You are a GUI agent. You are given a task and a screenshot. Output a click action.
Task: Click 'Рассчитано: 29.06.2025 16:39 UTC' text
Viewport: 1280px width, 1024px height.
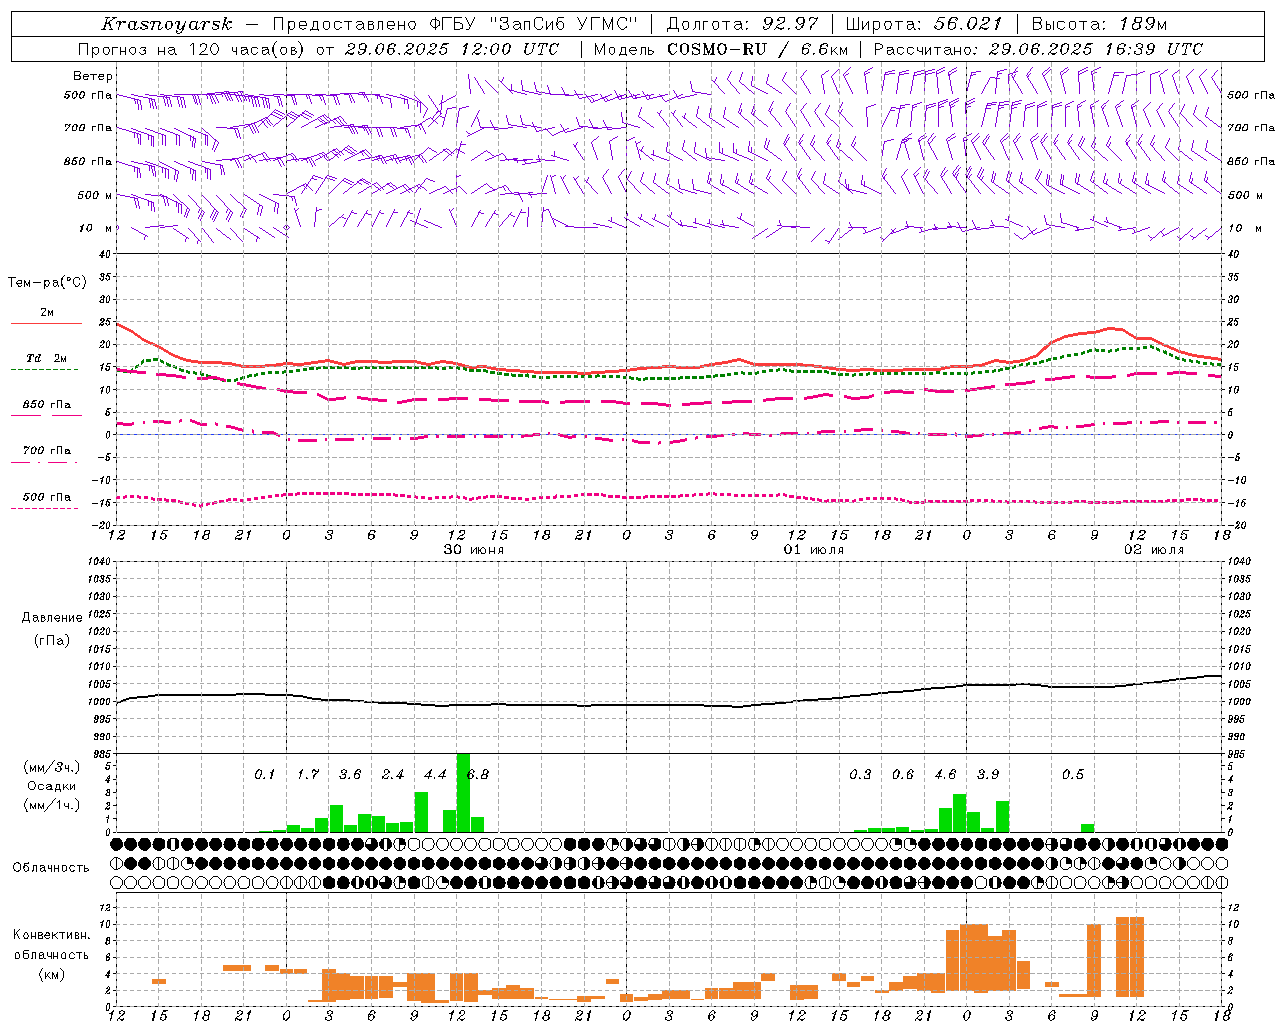[1038, 49]
